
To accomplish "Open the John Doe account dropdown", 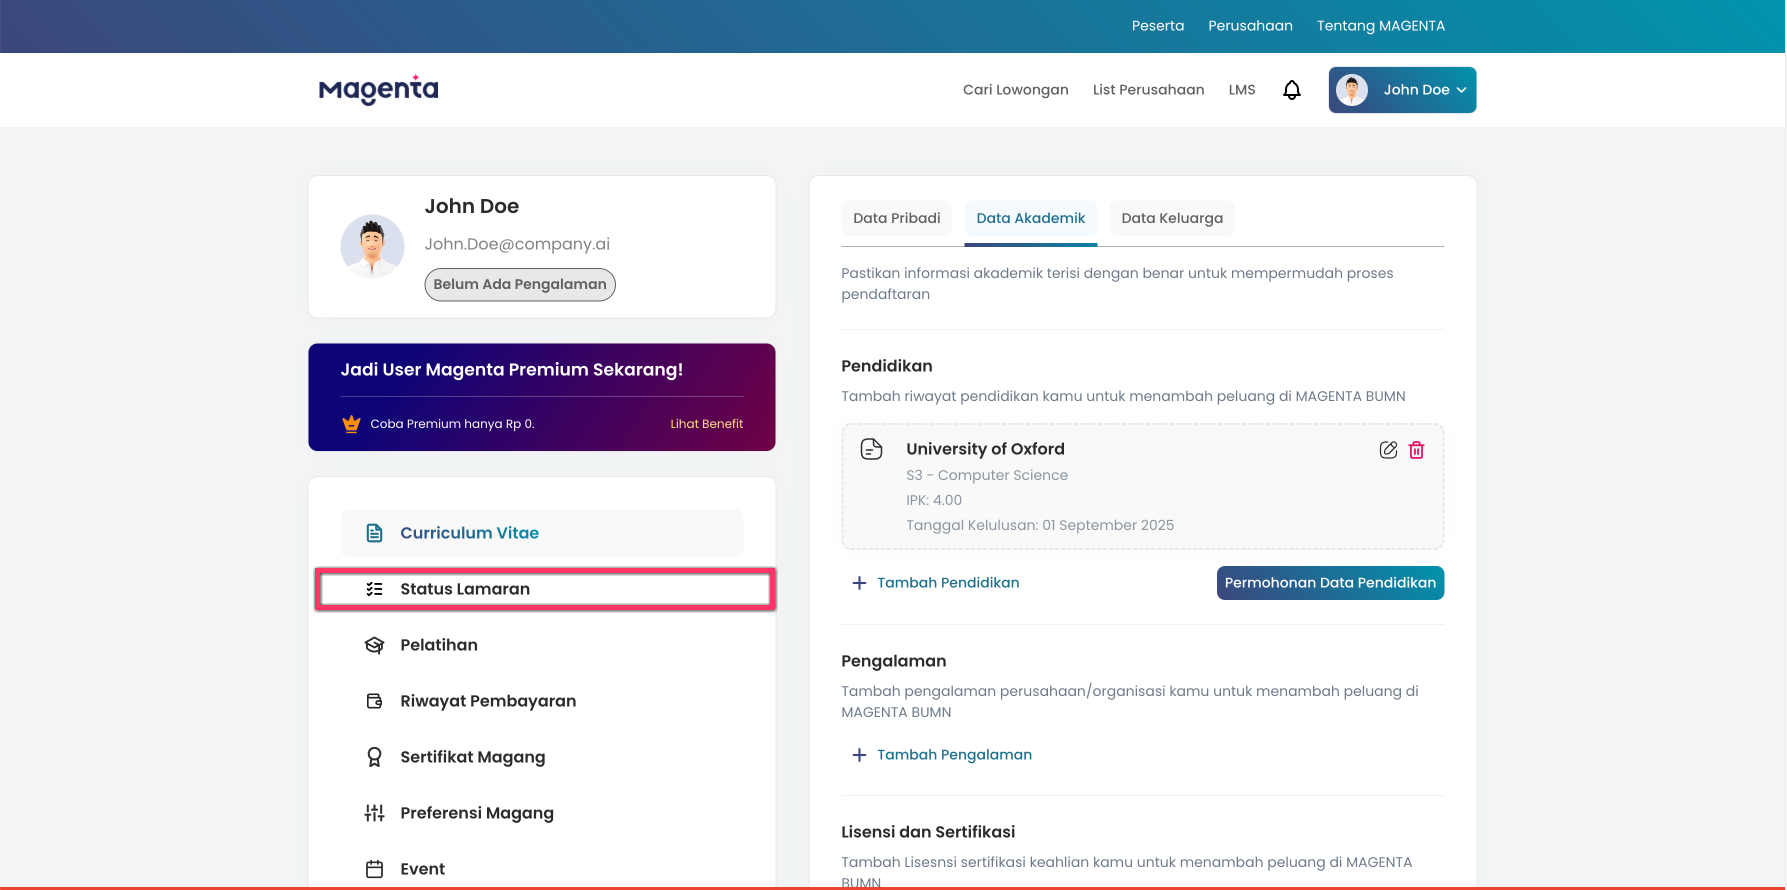I will (1402, 90).
